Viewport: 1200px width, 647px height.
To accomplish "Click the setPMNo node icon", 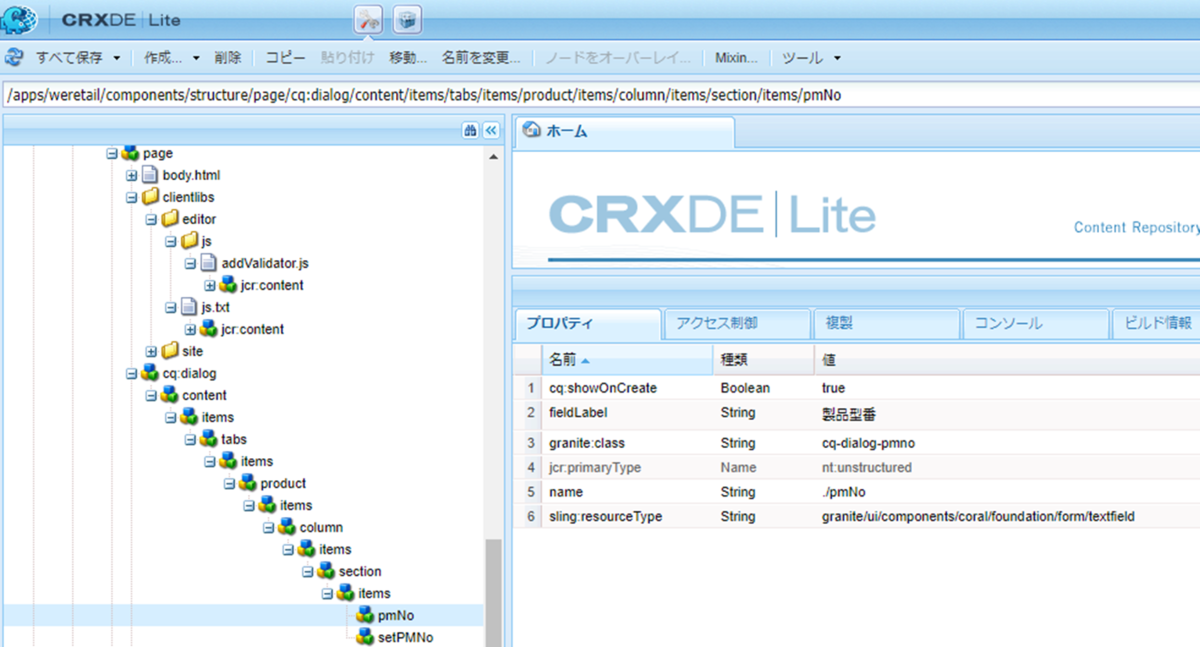I will (x=365, y=637).
